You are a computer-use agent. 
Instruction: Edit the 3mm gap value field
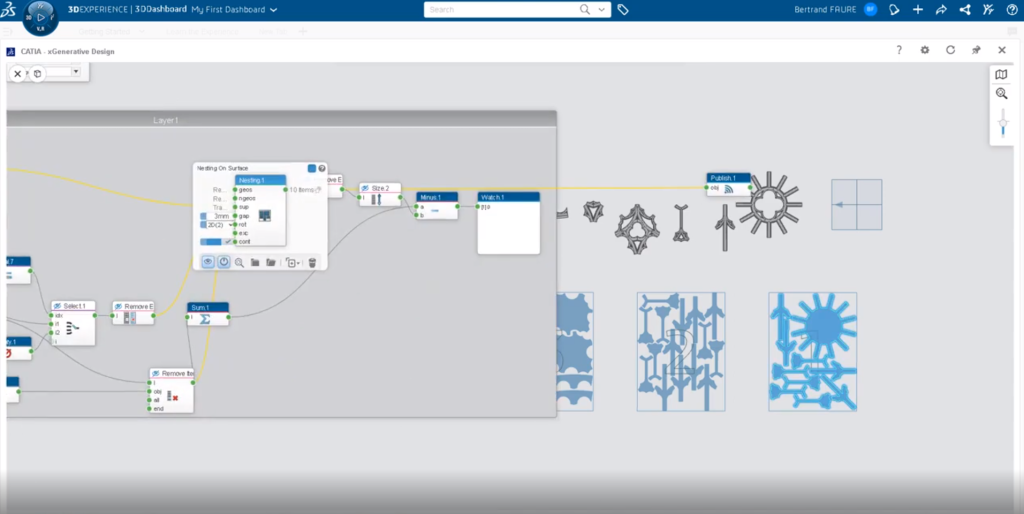click(x=221, y=216)
